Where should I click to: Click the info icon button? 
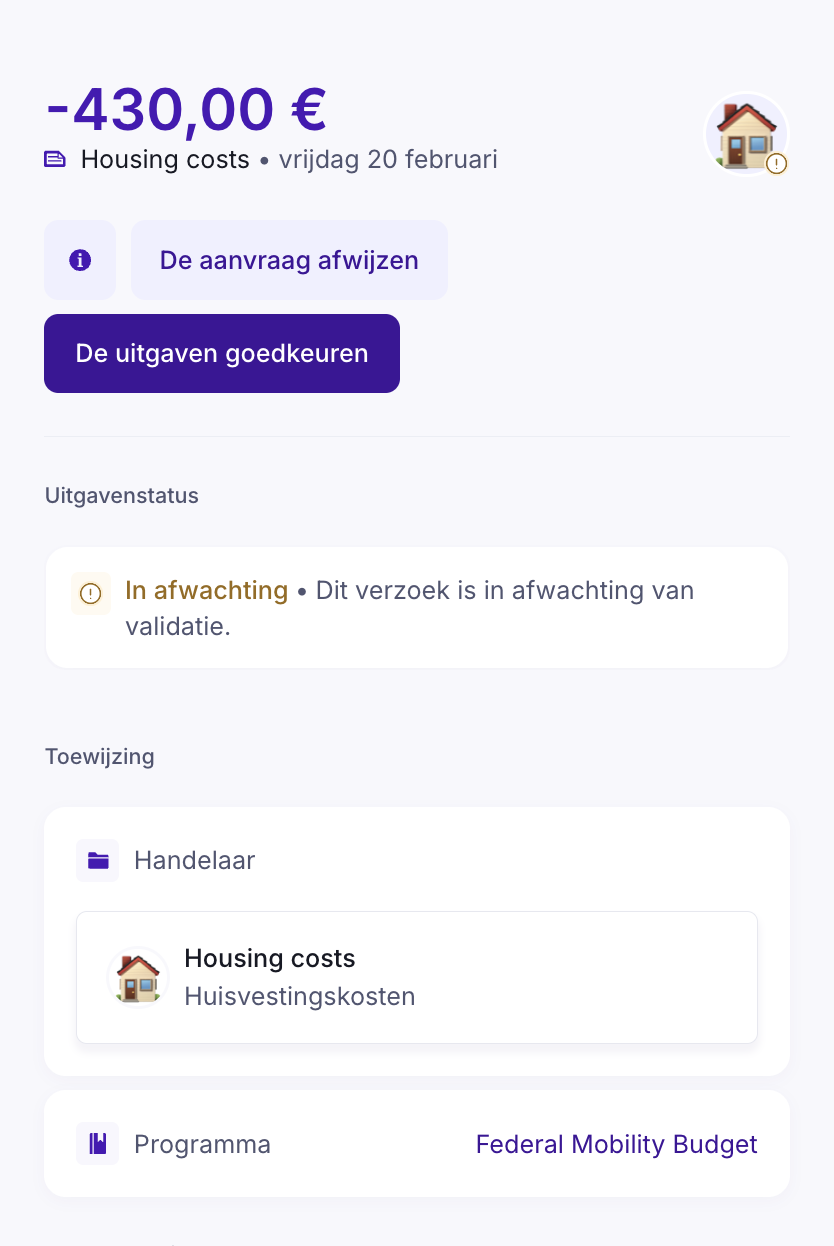tap(80, 260)
